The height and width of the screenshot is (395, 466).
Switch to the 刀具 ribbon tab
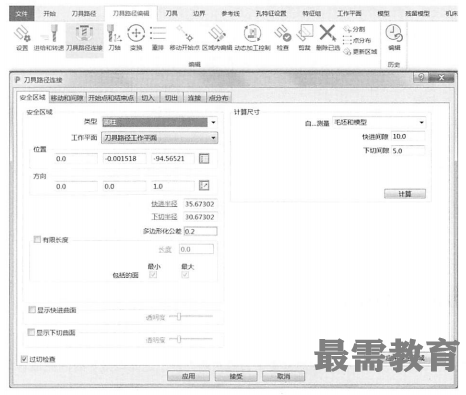(x=172, y=13)
